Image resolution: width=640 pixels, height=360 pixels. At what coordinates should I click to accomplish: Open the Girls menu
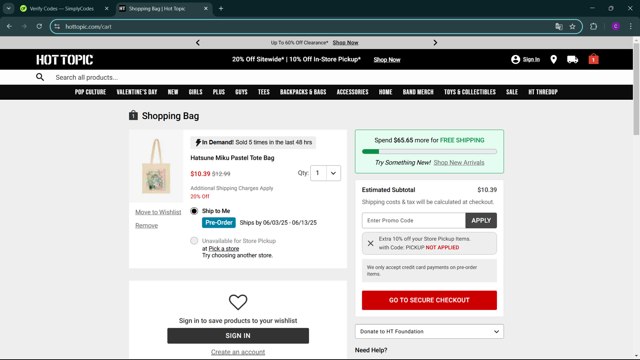(x=196, y=92)
